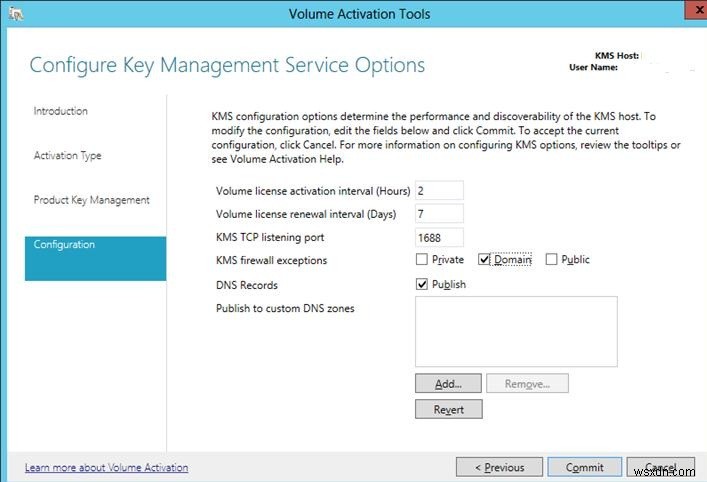The height and width of the screenshot is (482, 707).
Task: Select the Product Key Management step
Action: pyautogui.click(x=91, y=200)
